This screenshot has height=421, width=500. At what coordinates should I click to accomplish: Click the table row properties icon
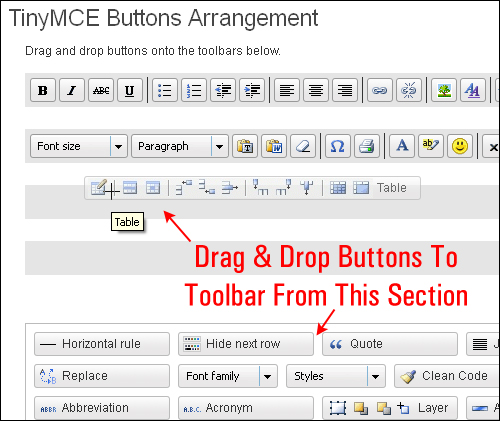point(130,188)
